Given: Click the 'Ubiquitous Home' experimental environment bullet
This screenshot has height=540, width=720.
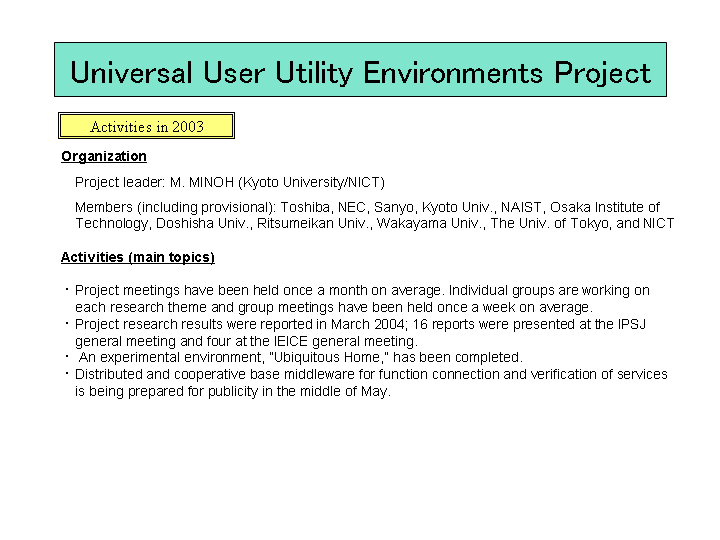Looking at the screenshot, I should (294, 357).
